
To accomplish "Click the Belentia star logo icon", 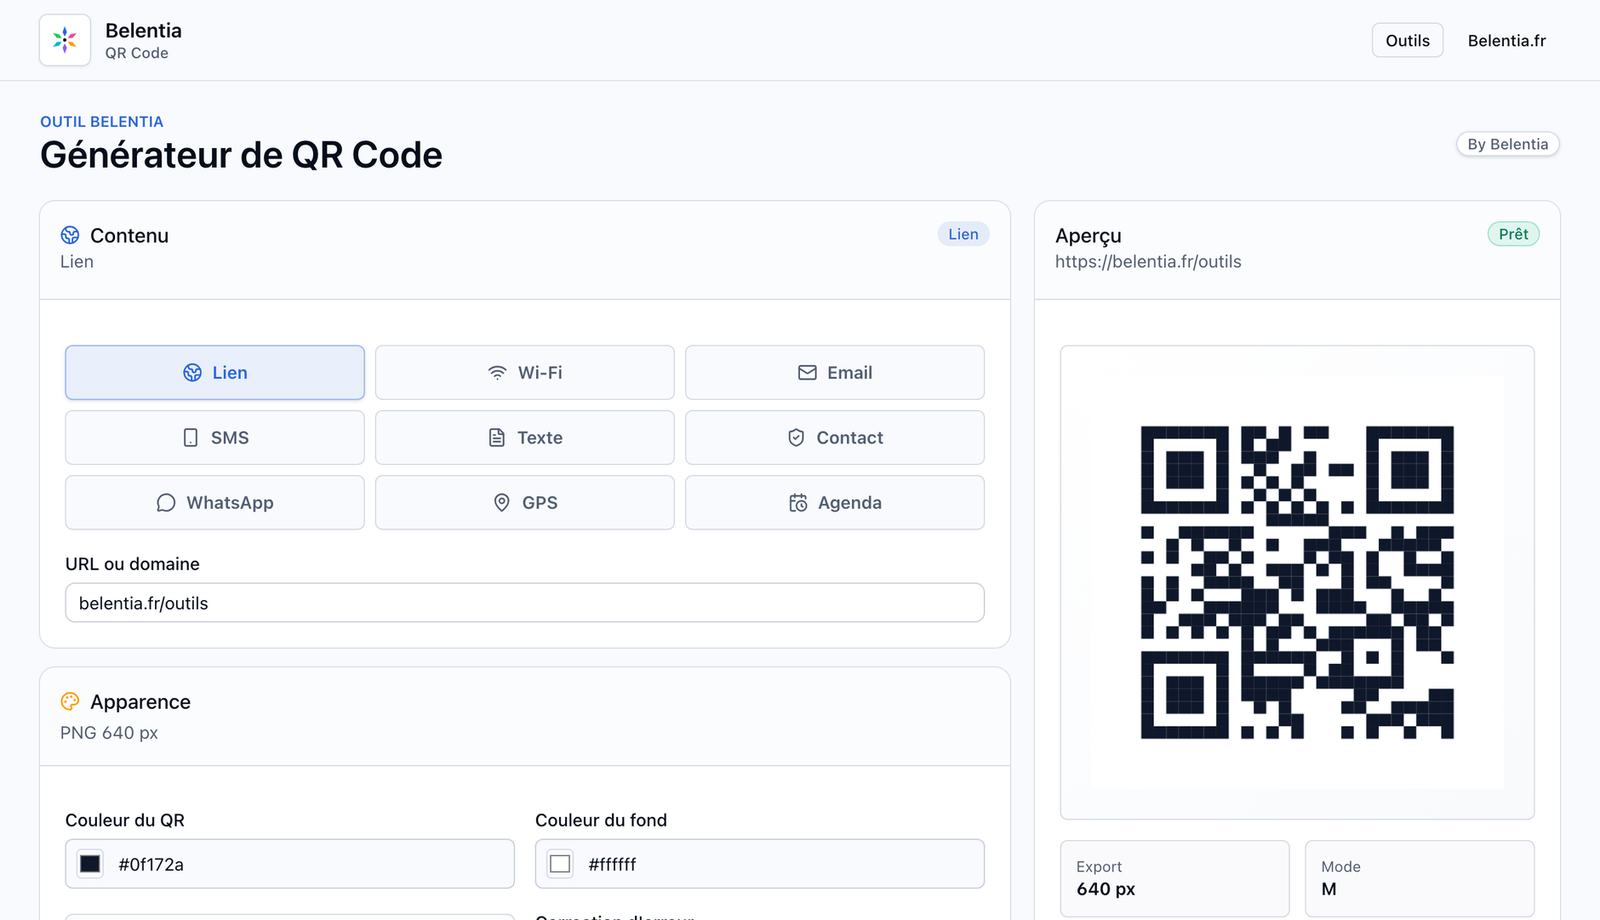I will [65, 40].
